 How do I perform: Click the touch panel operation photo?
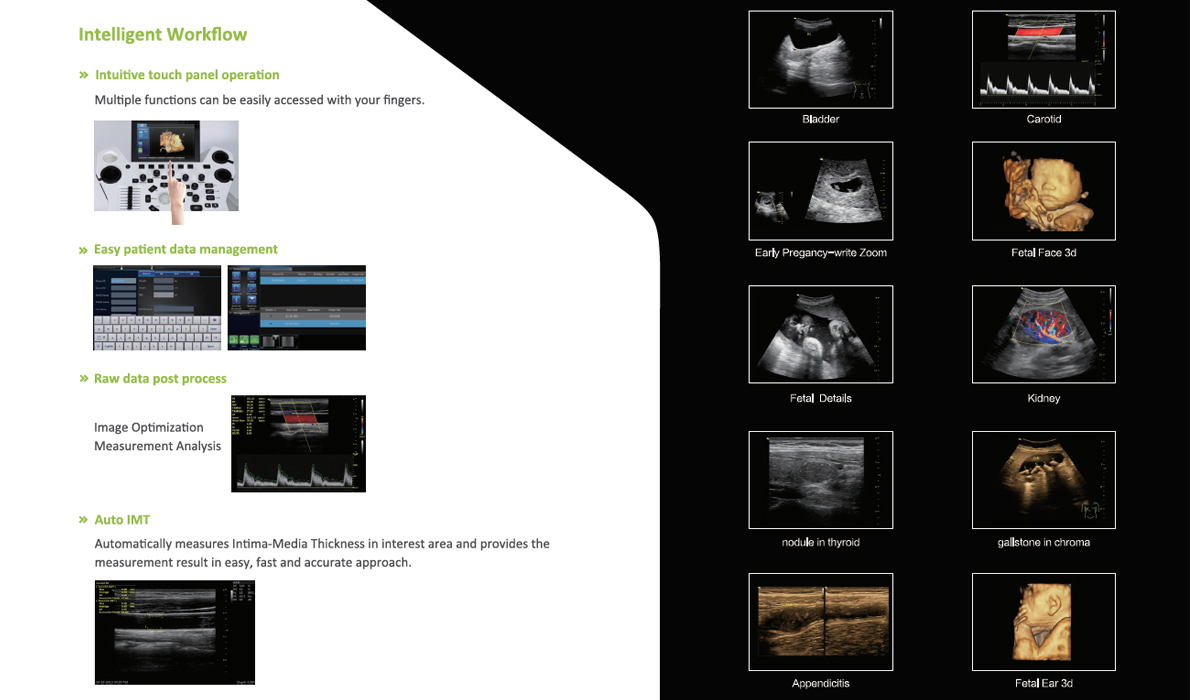coord(166,172)
